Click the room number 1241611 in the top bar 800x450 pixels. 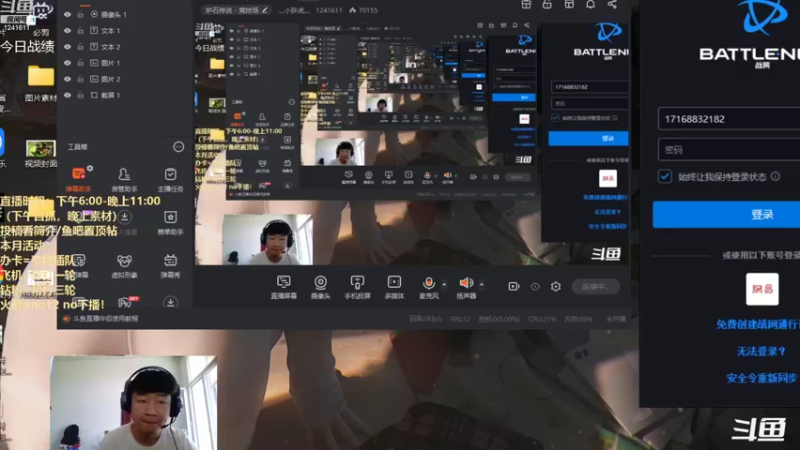click(329, 10)
